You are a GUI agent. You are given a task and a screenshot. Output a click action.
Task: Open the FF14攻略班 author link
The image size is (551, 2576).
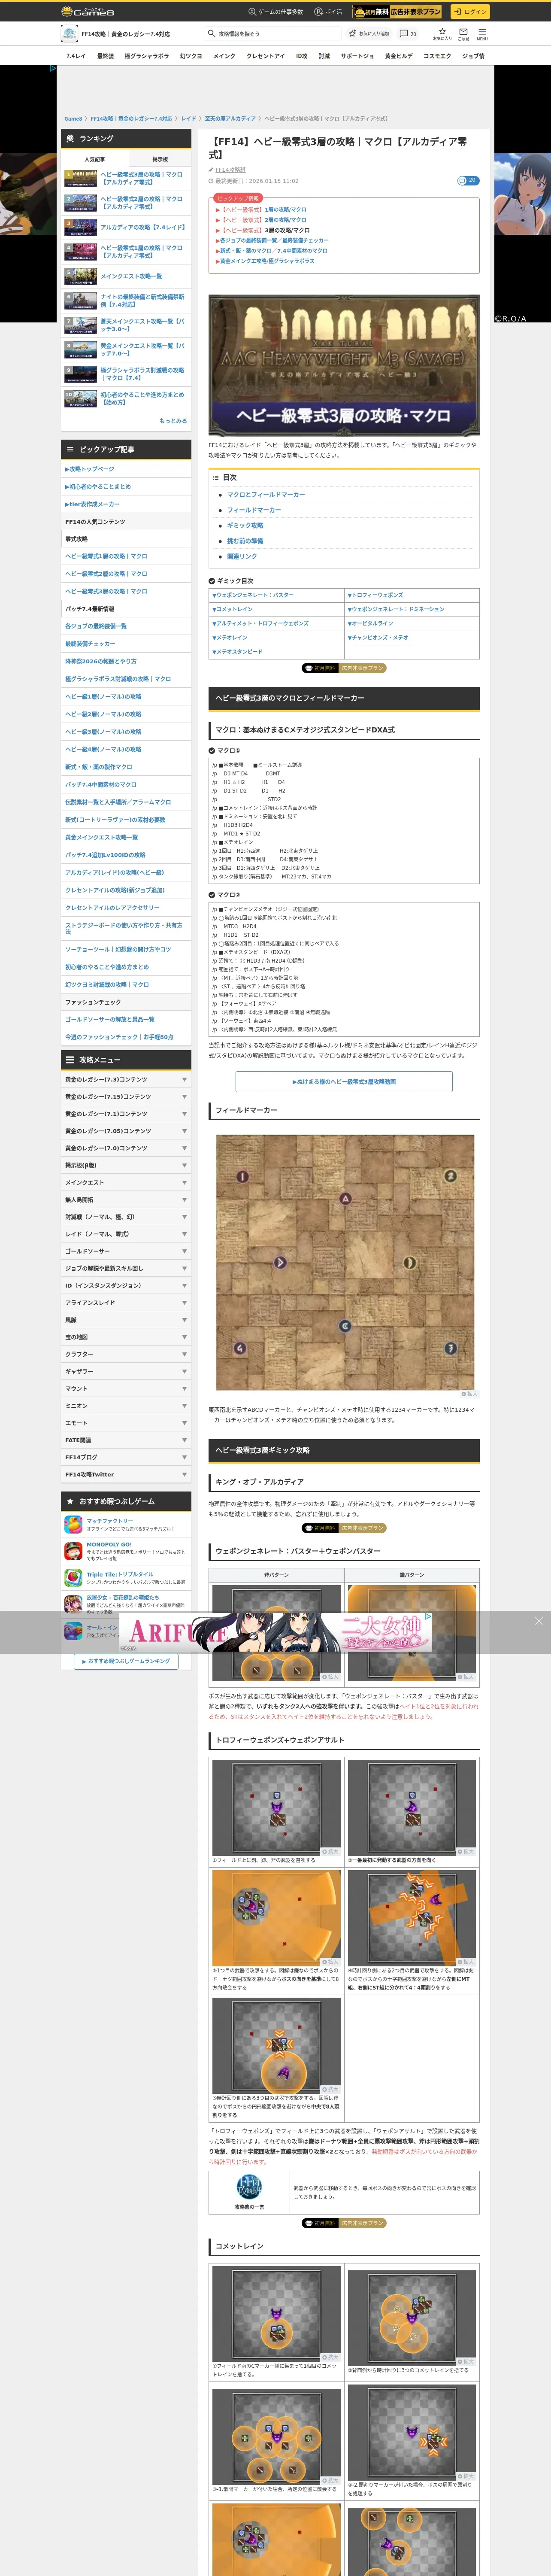tap(230, 170)
